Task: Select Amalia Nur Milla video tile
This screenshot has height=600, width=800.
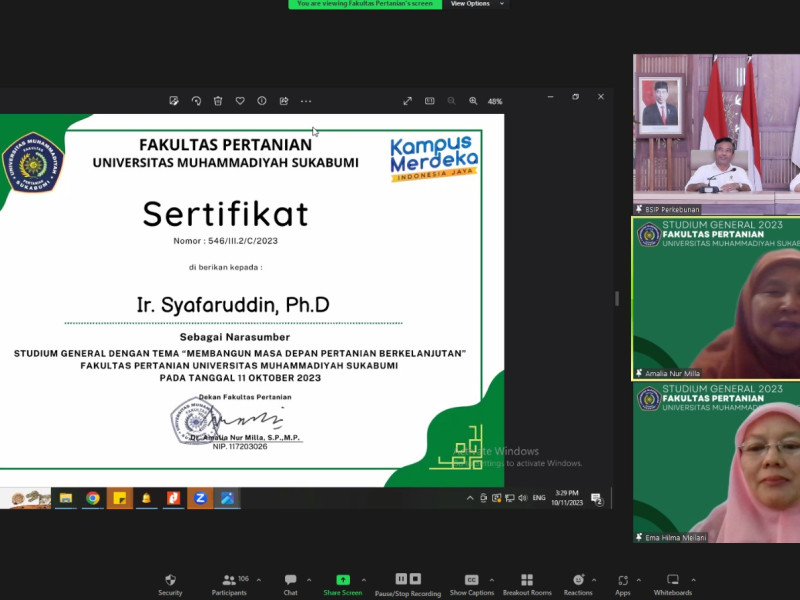Action: (716, 298)
